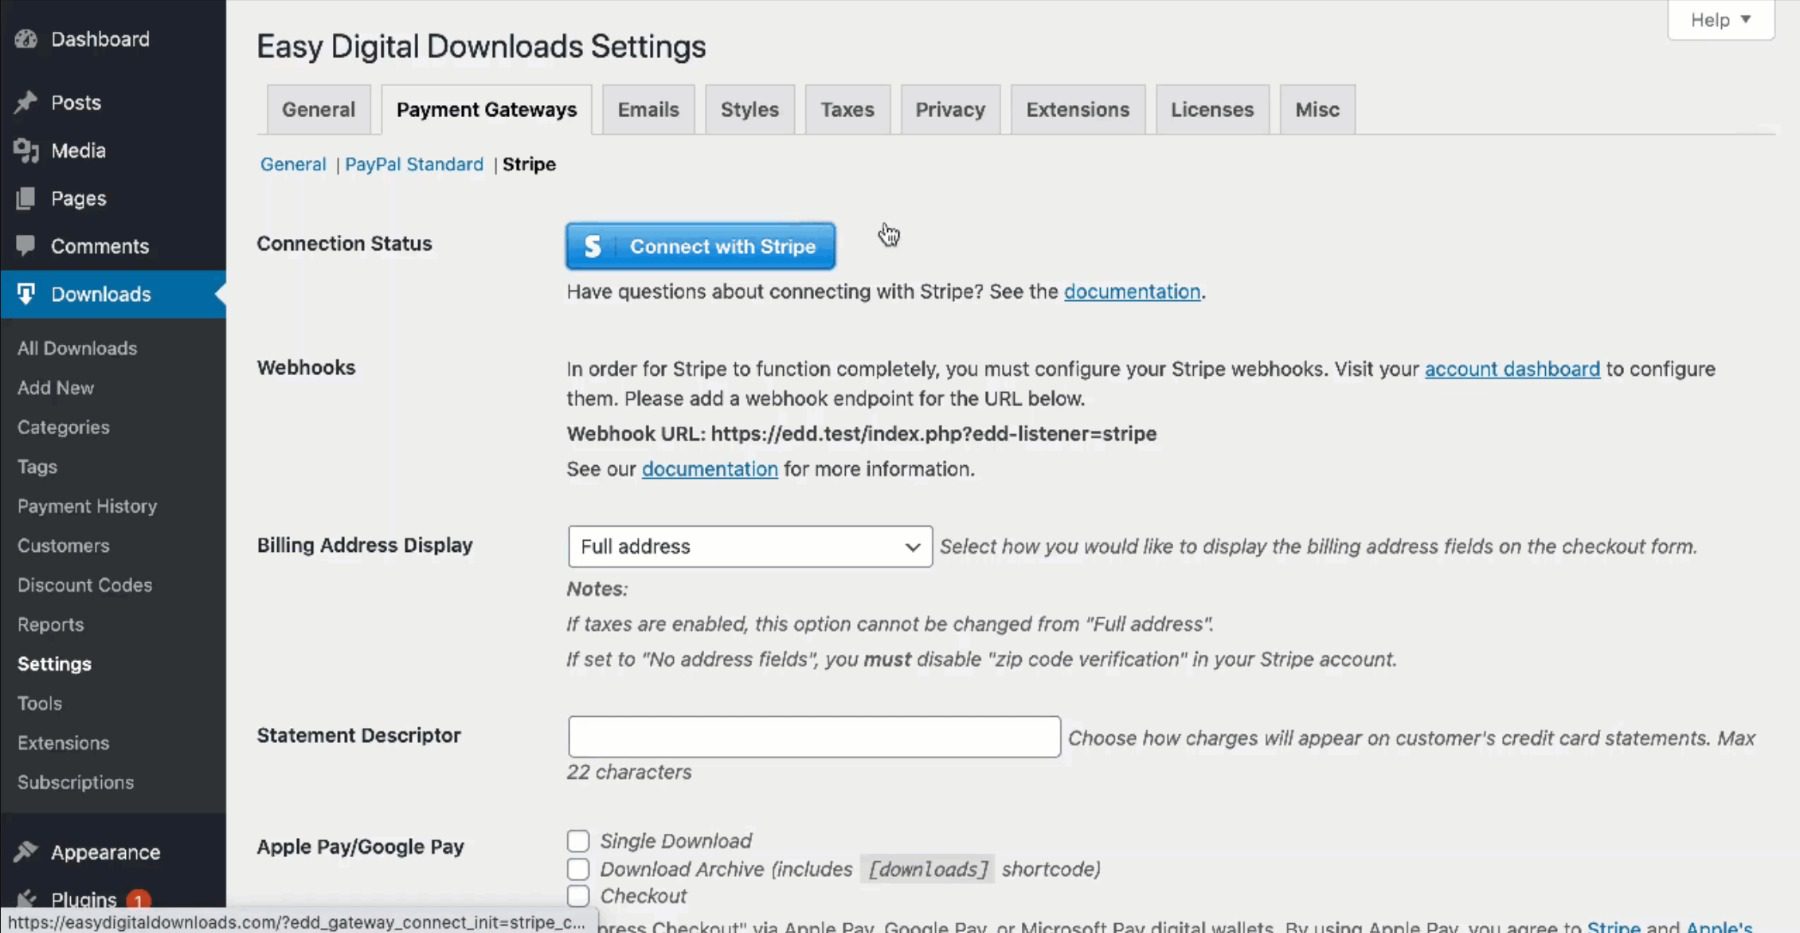
Task: Expand the Help dropdown
Action: (1720, 19)
